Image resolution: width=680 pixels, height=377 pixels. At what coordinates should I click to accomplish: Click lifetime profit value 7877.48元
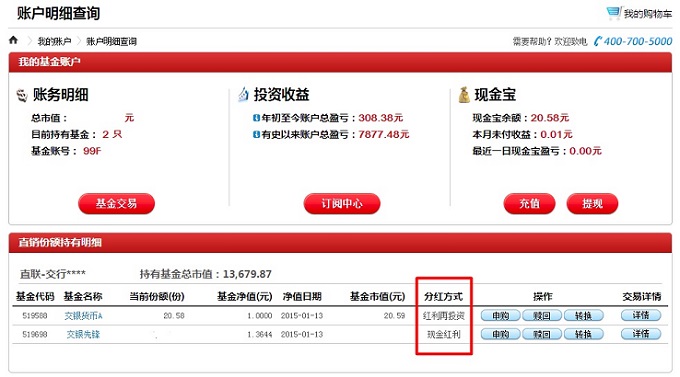pos(383,134)
